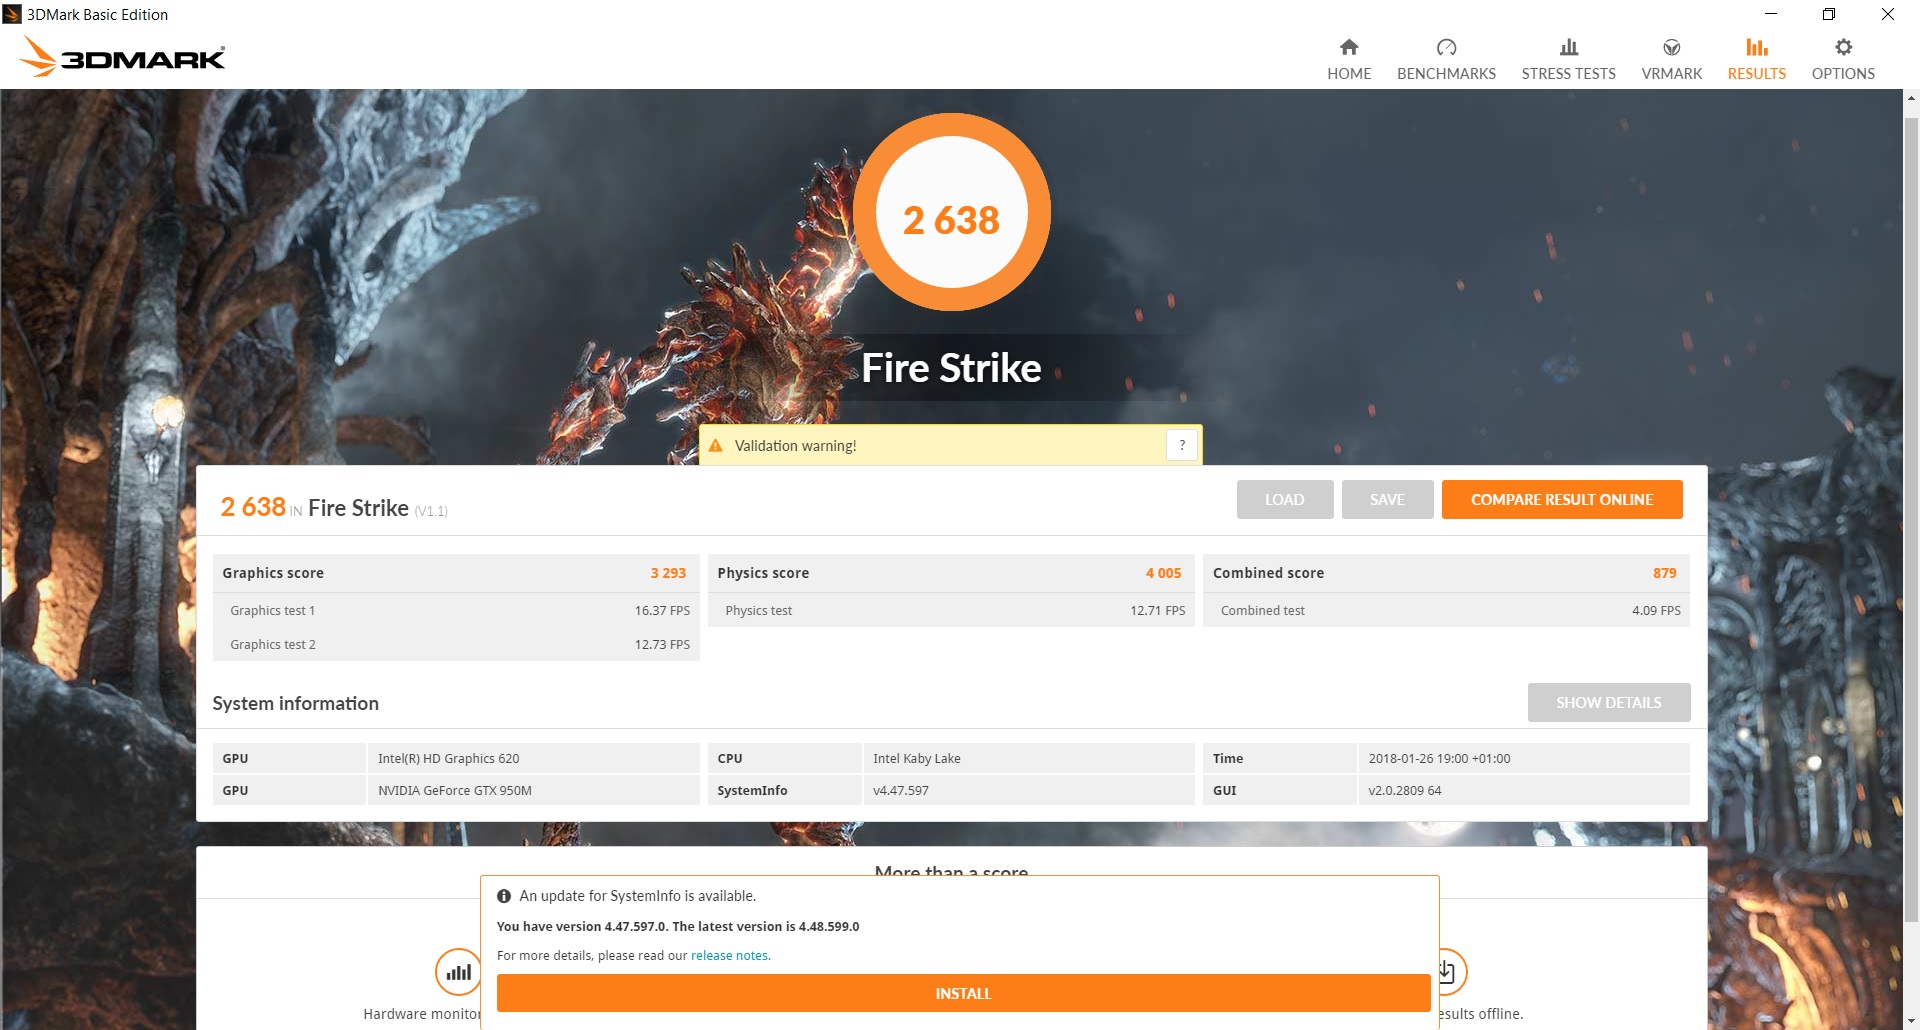Click Intel Kaby Lake CPU value
Screen dimensions: 1920x1030
click(x=1028, y=758)
